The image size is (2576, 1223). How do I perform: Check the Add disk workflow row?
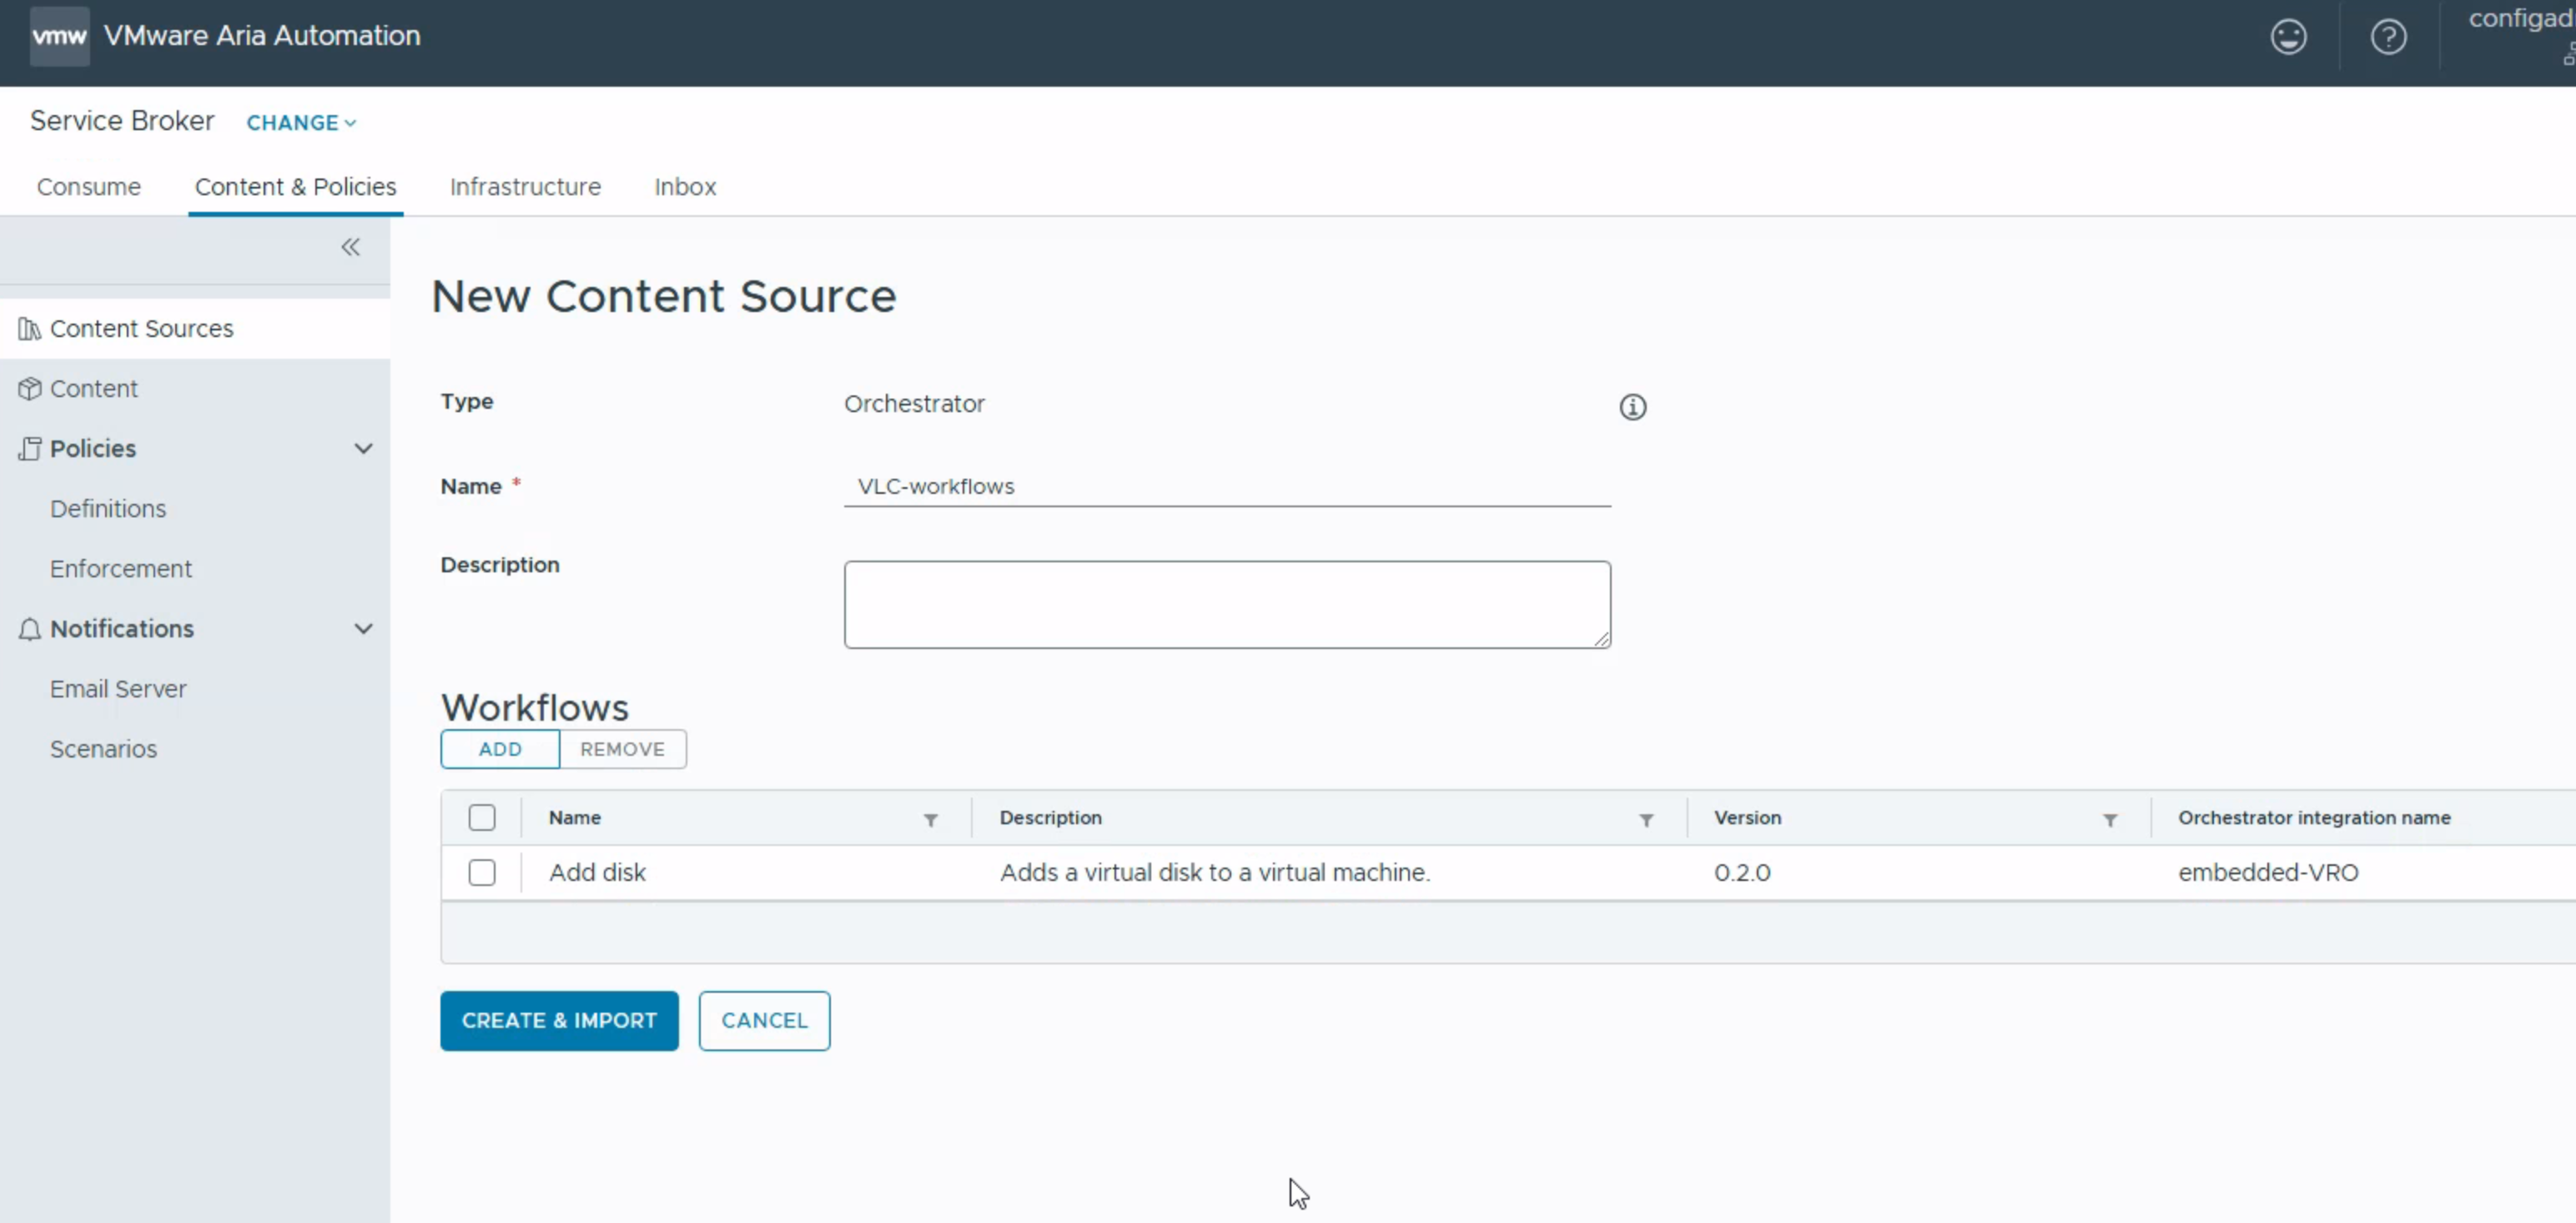tap(482, 873)
